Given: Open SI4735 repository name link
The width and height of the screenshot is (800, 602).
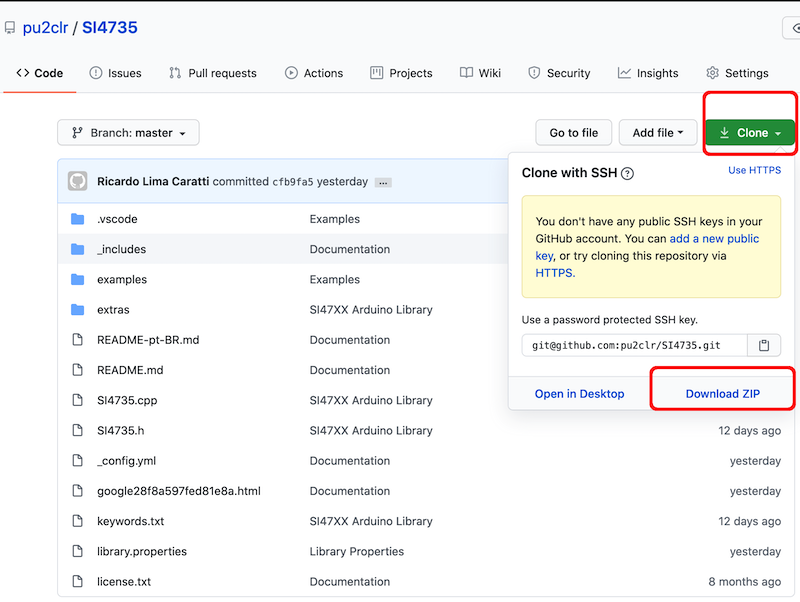Looking at the screenshot, I should pyautogui.click(x=110, y=28).
